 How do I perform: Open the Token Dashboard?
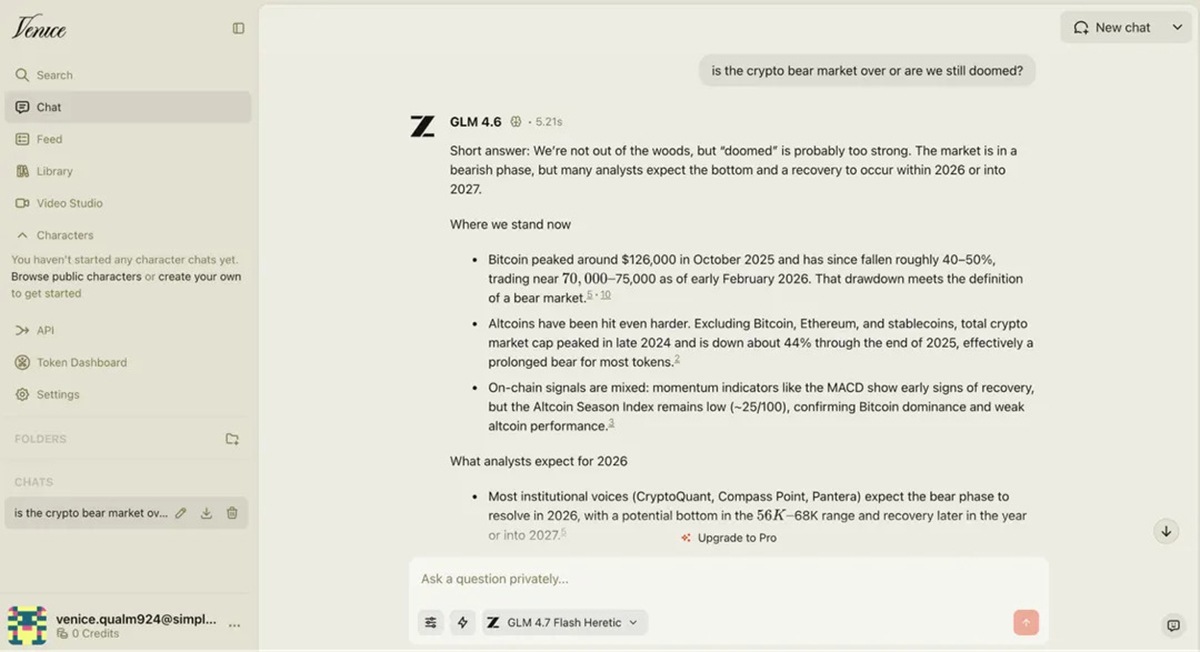(81, 362)
